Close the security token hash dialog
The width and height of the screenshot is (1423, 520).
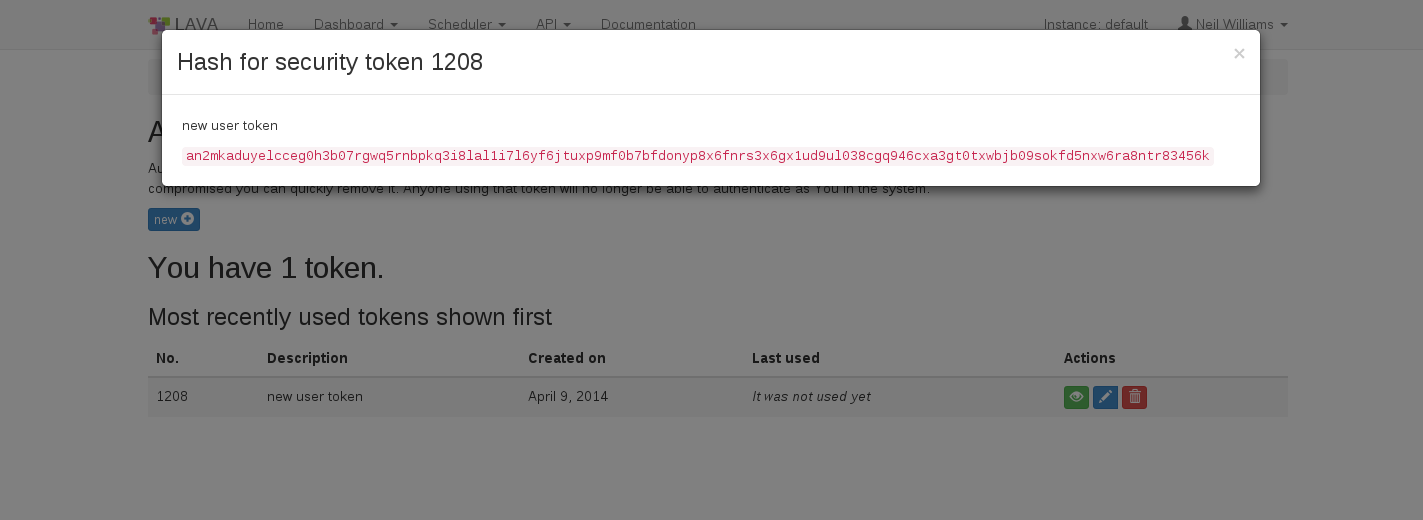pyautogui.click(x=1239, y=54)
